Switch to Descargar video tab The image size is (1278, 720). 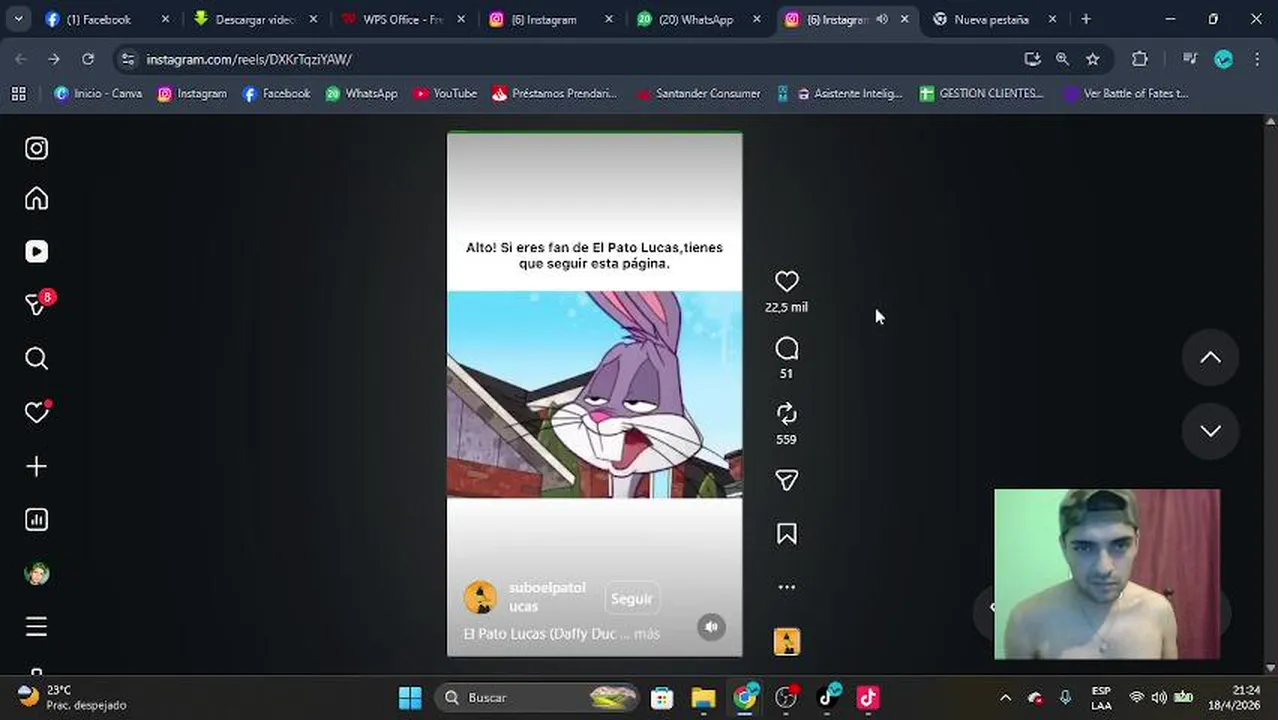point(256,19)
